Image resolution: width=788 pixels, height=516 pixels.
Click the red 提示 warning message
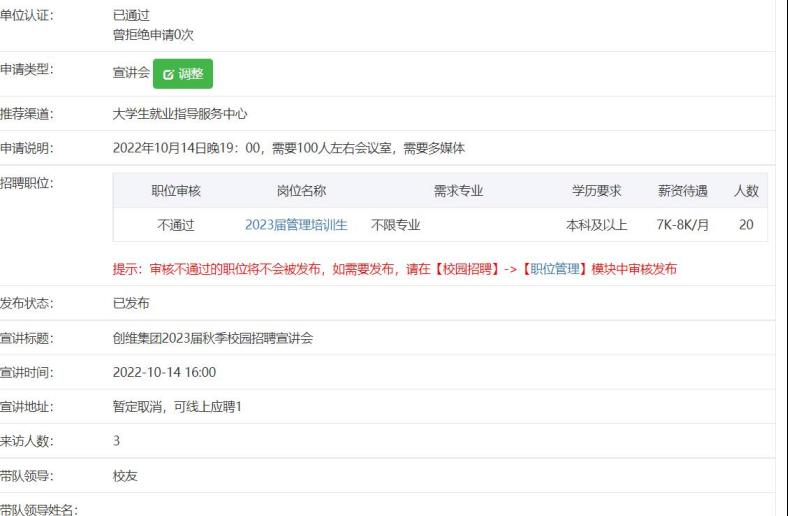[395, 269]
